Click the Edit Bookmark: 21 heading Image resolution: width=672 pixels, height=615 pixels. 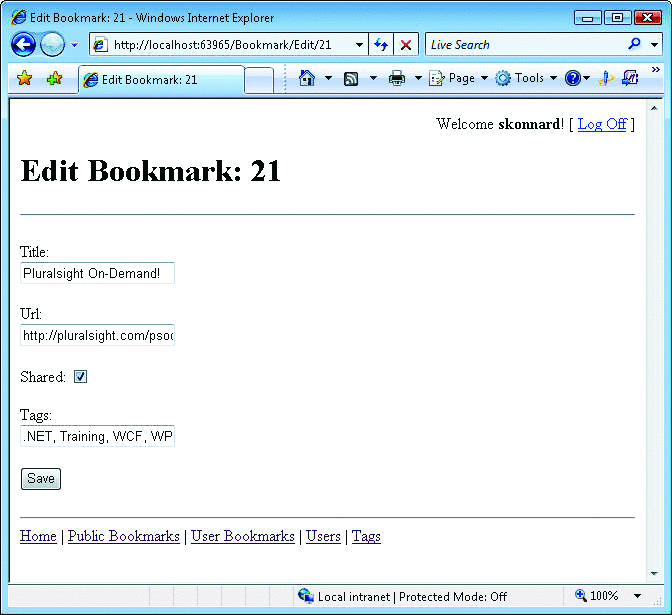pos(150,171)
